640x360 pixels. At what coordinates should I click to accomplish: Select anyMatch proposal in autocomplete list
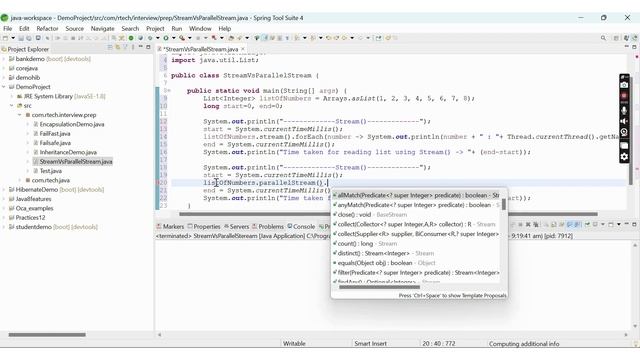[416, 205]
